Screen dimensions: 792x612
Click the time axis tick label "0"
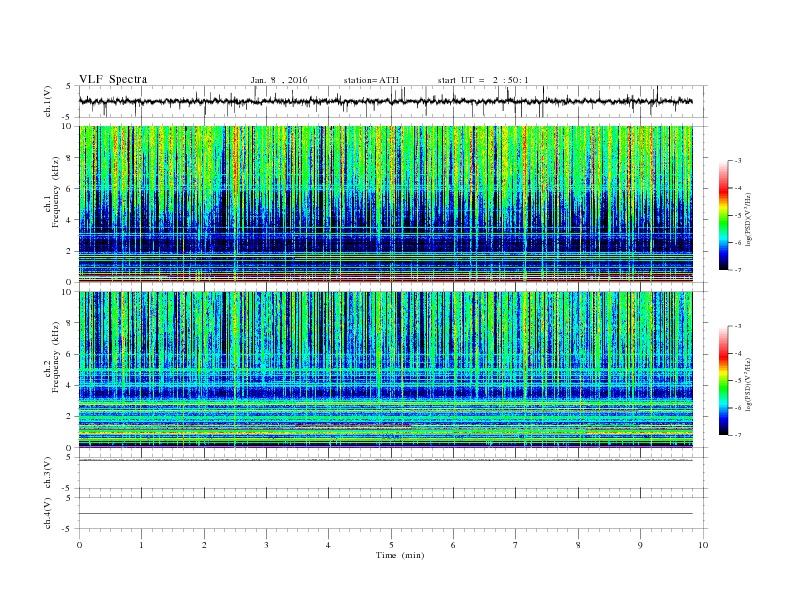point(79,545)
